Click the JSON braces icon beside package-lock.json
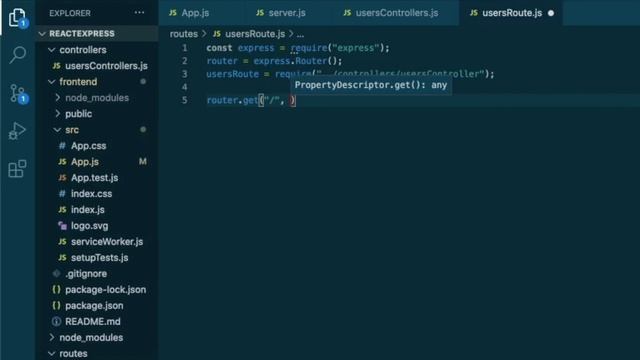 point(56,289)
